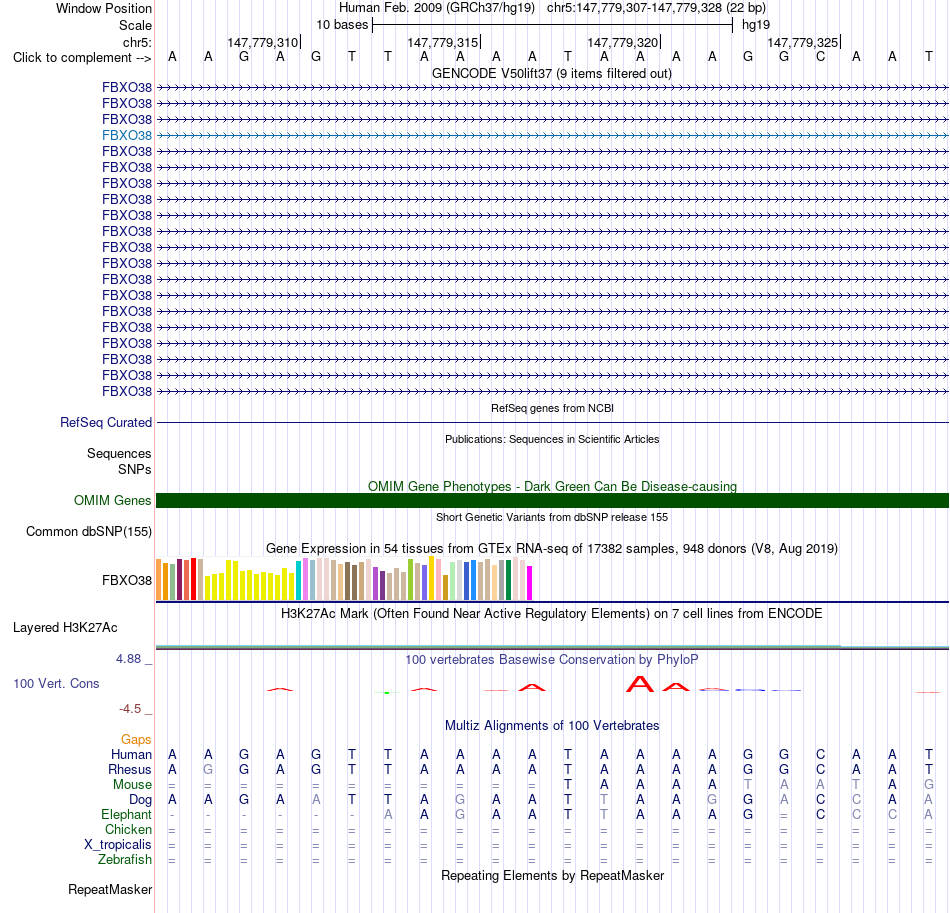Open the Layered H3K27Ac track settings label
The height and width of the screenshot is (913, 950).
[65, 628]
